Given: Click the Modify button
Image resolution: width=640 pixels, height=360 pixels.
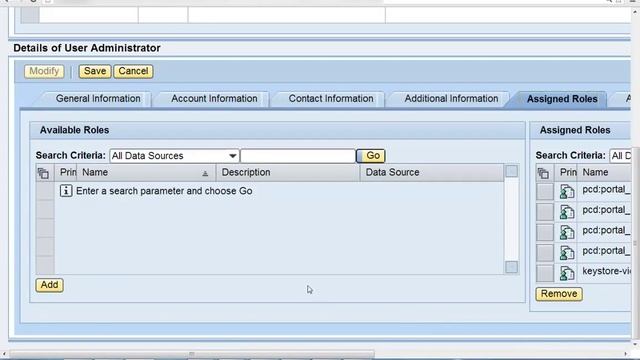Looking at the screenshot, I should click(44, 71).
